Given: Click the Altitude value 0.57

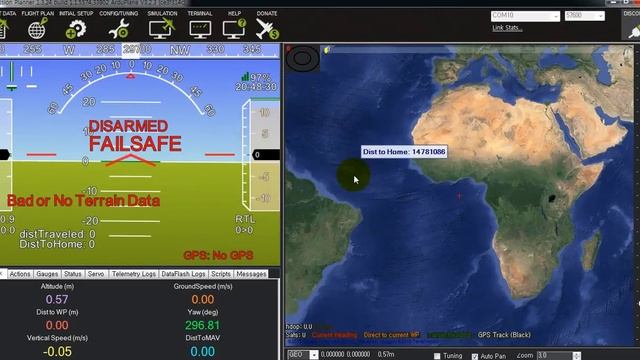Looking at the screenshot, I should [57, 300].
